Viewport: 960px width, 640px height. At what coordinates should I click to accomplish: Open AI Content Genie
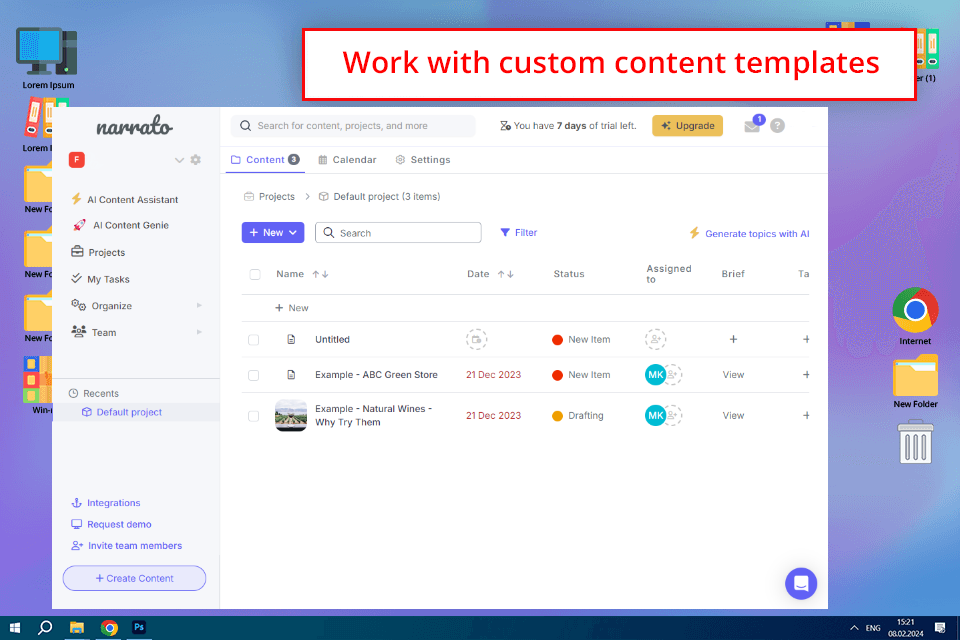[x=121, y=225]
